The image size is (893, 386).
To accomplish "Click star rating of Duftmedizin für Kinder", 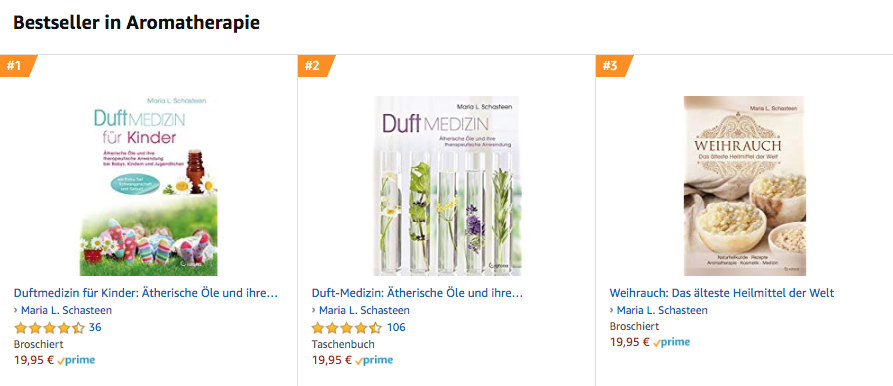I will point(50,328).
